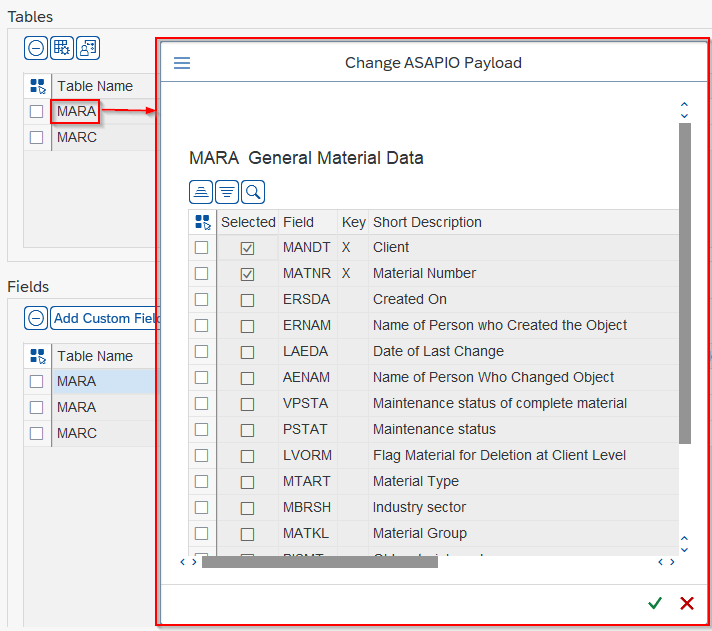Confirm the payload with the green checkmark
The image size is (712, 631).
(x=655, y=603)
